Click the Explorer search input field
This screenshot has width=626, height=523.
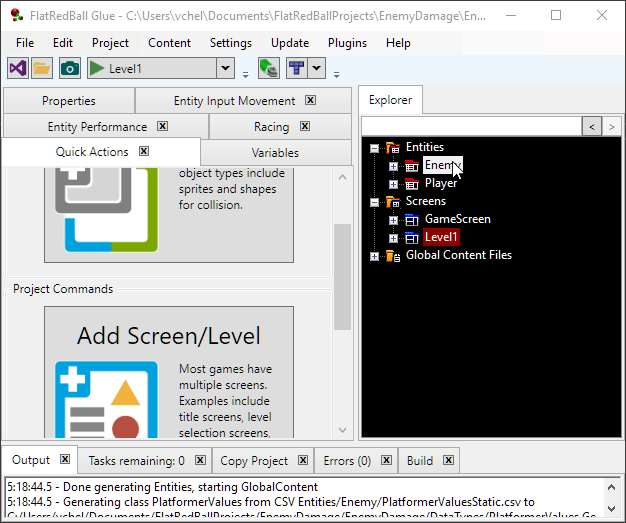(470, 126)
